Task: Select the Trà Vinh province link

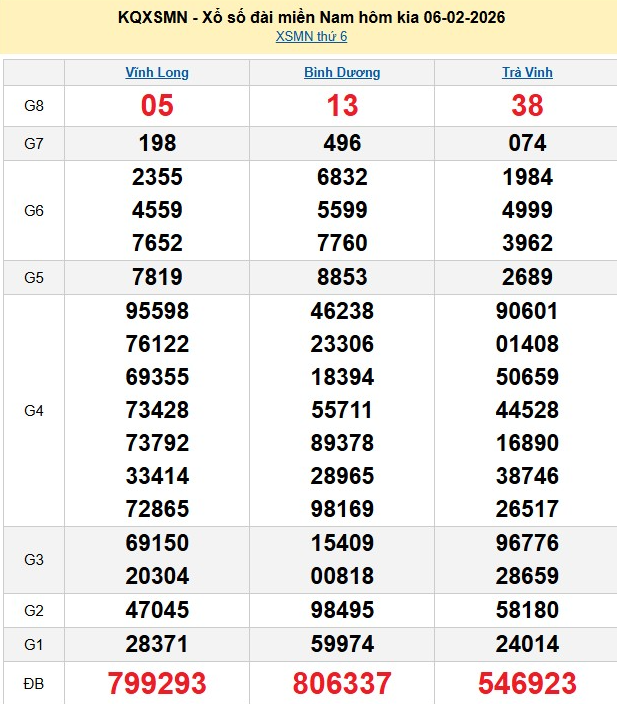Action: (x=527, y=73)
